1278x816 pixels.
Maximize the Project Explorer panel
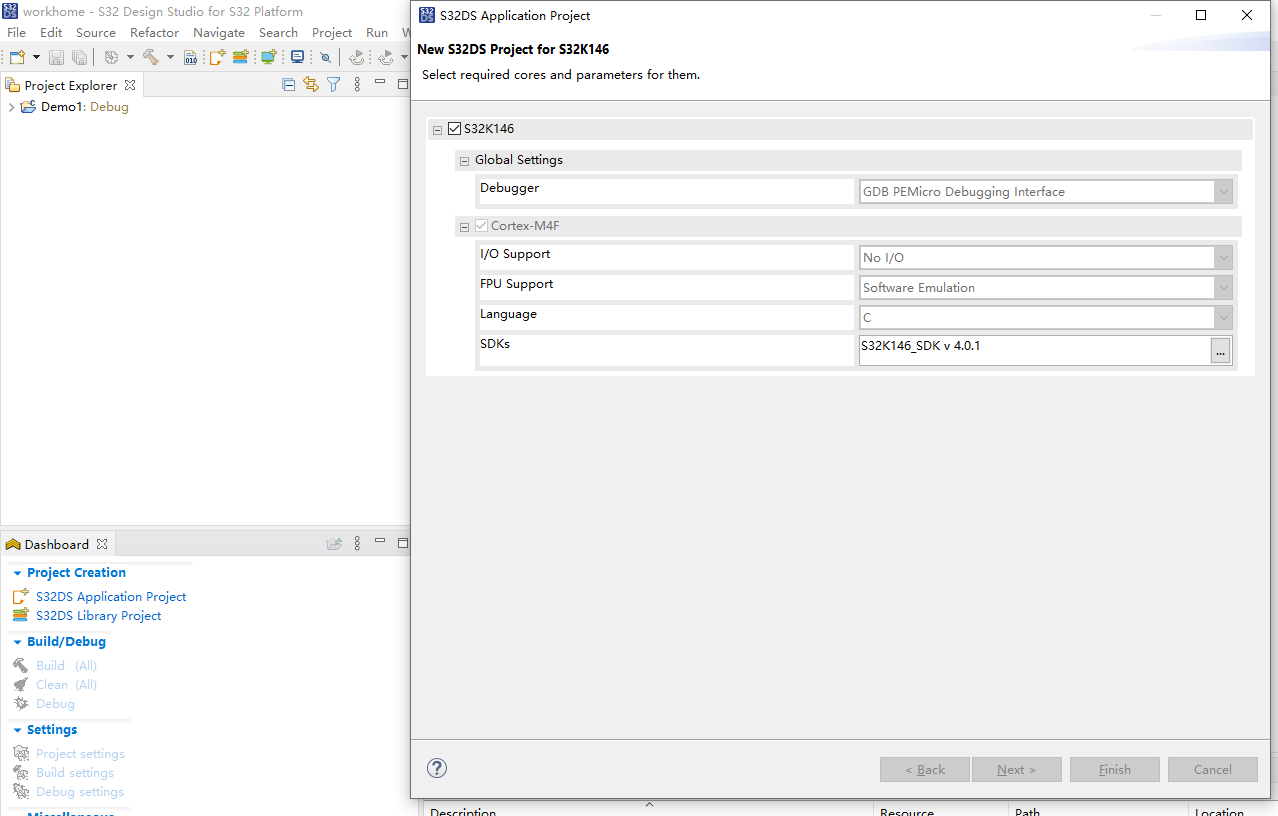click(403, 84)
